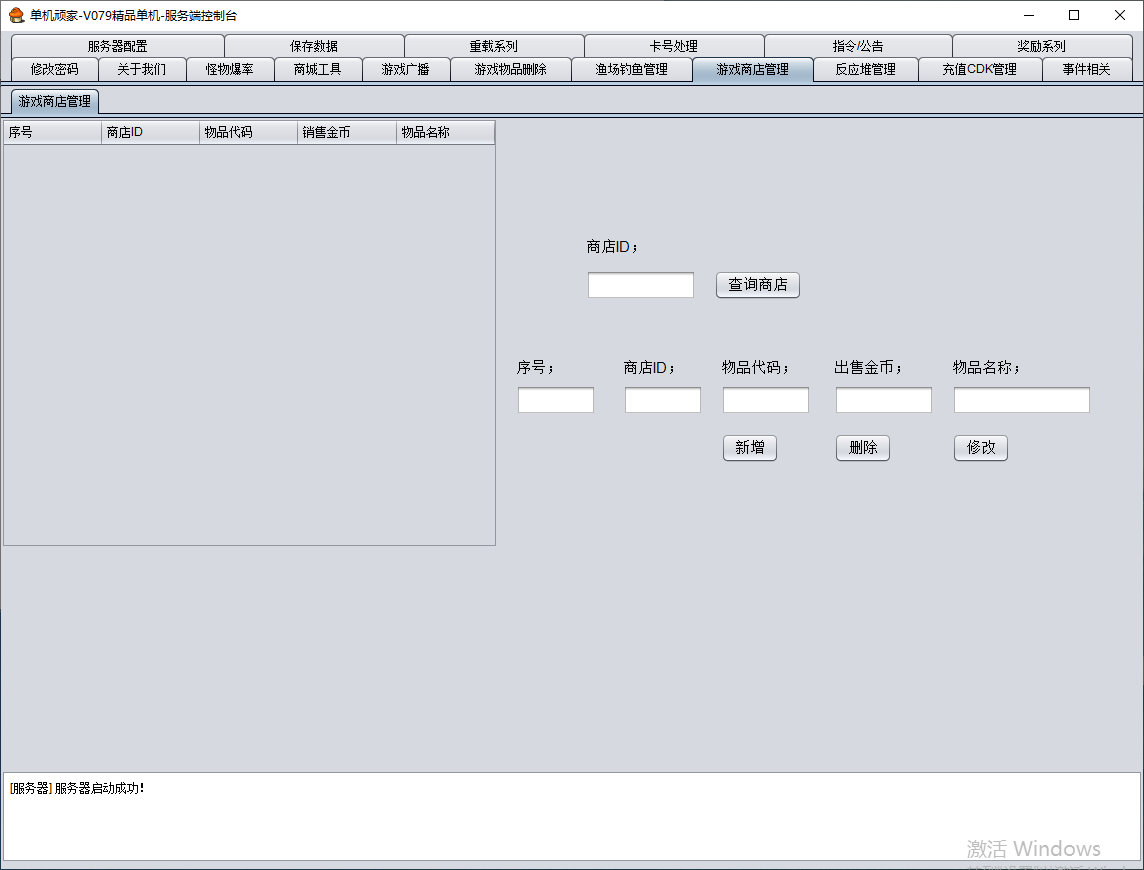The image size is (1144, 870).
Task: Switch to the 修改密码 tab
Action: pyautogui.click(x=55, y=69)
